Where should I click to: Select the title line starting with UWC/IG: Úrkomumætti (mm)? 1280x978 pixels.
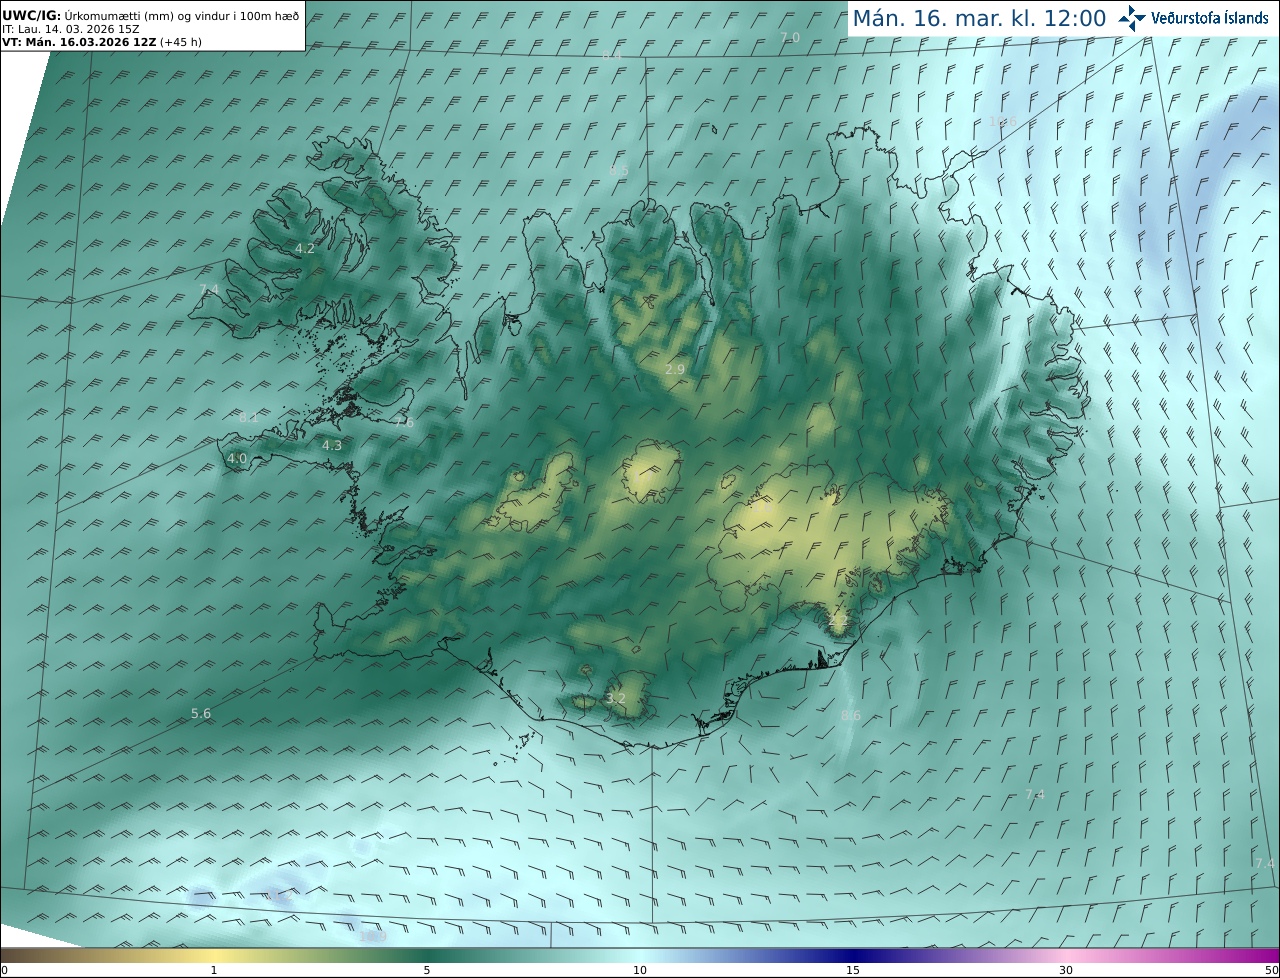pyautogui.click(x=151, y=16)
